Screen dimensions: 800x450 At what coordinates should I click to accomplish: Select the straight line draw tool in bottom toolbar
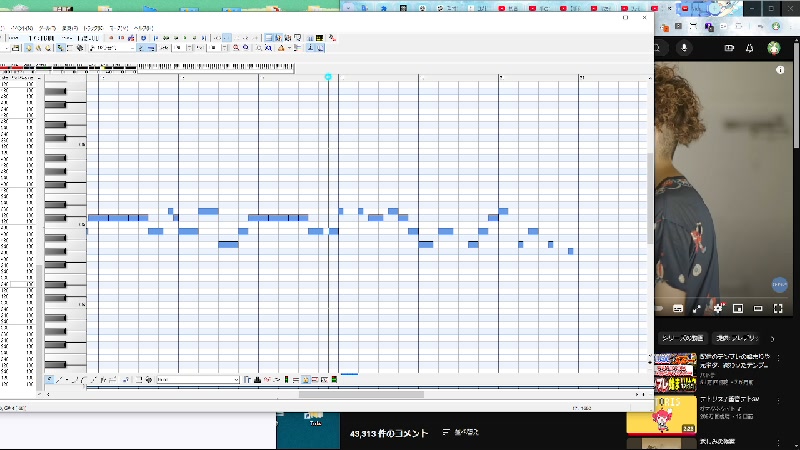pos(59,380)
